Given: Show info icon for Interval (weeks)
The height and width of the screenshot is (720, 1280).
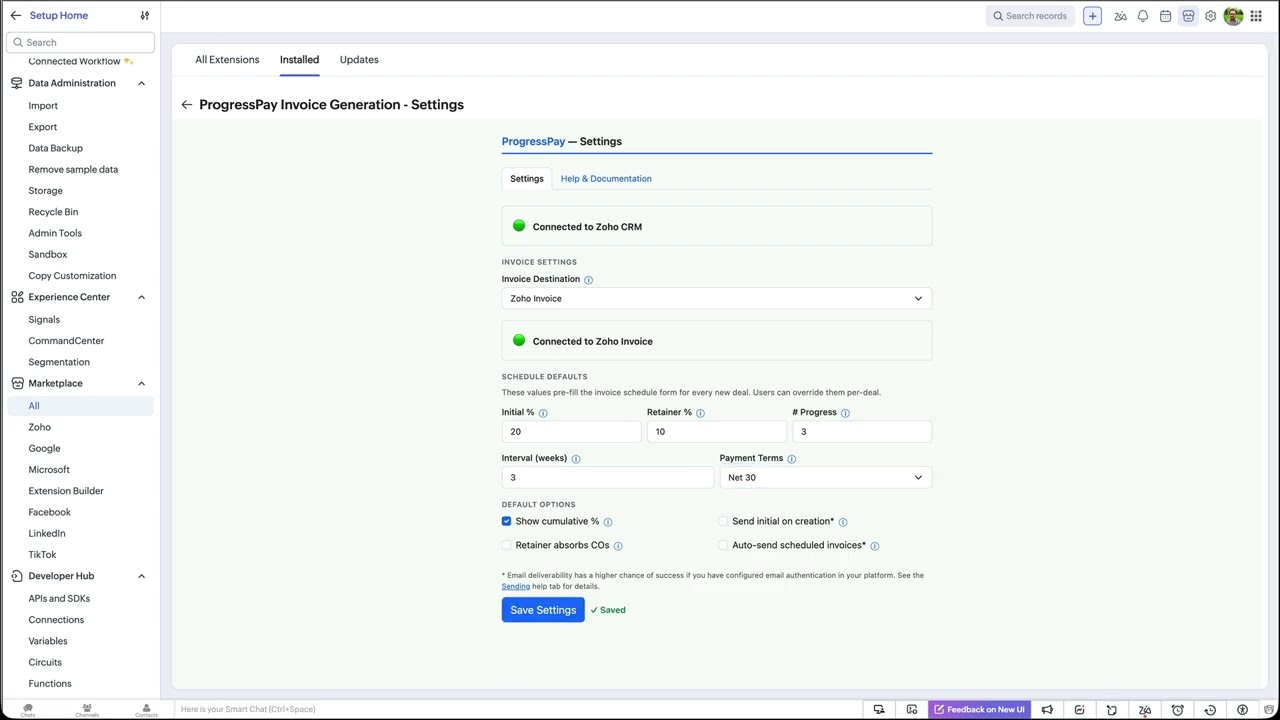Looking at the screenshot, I should click(575, 459).
